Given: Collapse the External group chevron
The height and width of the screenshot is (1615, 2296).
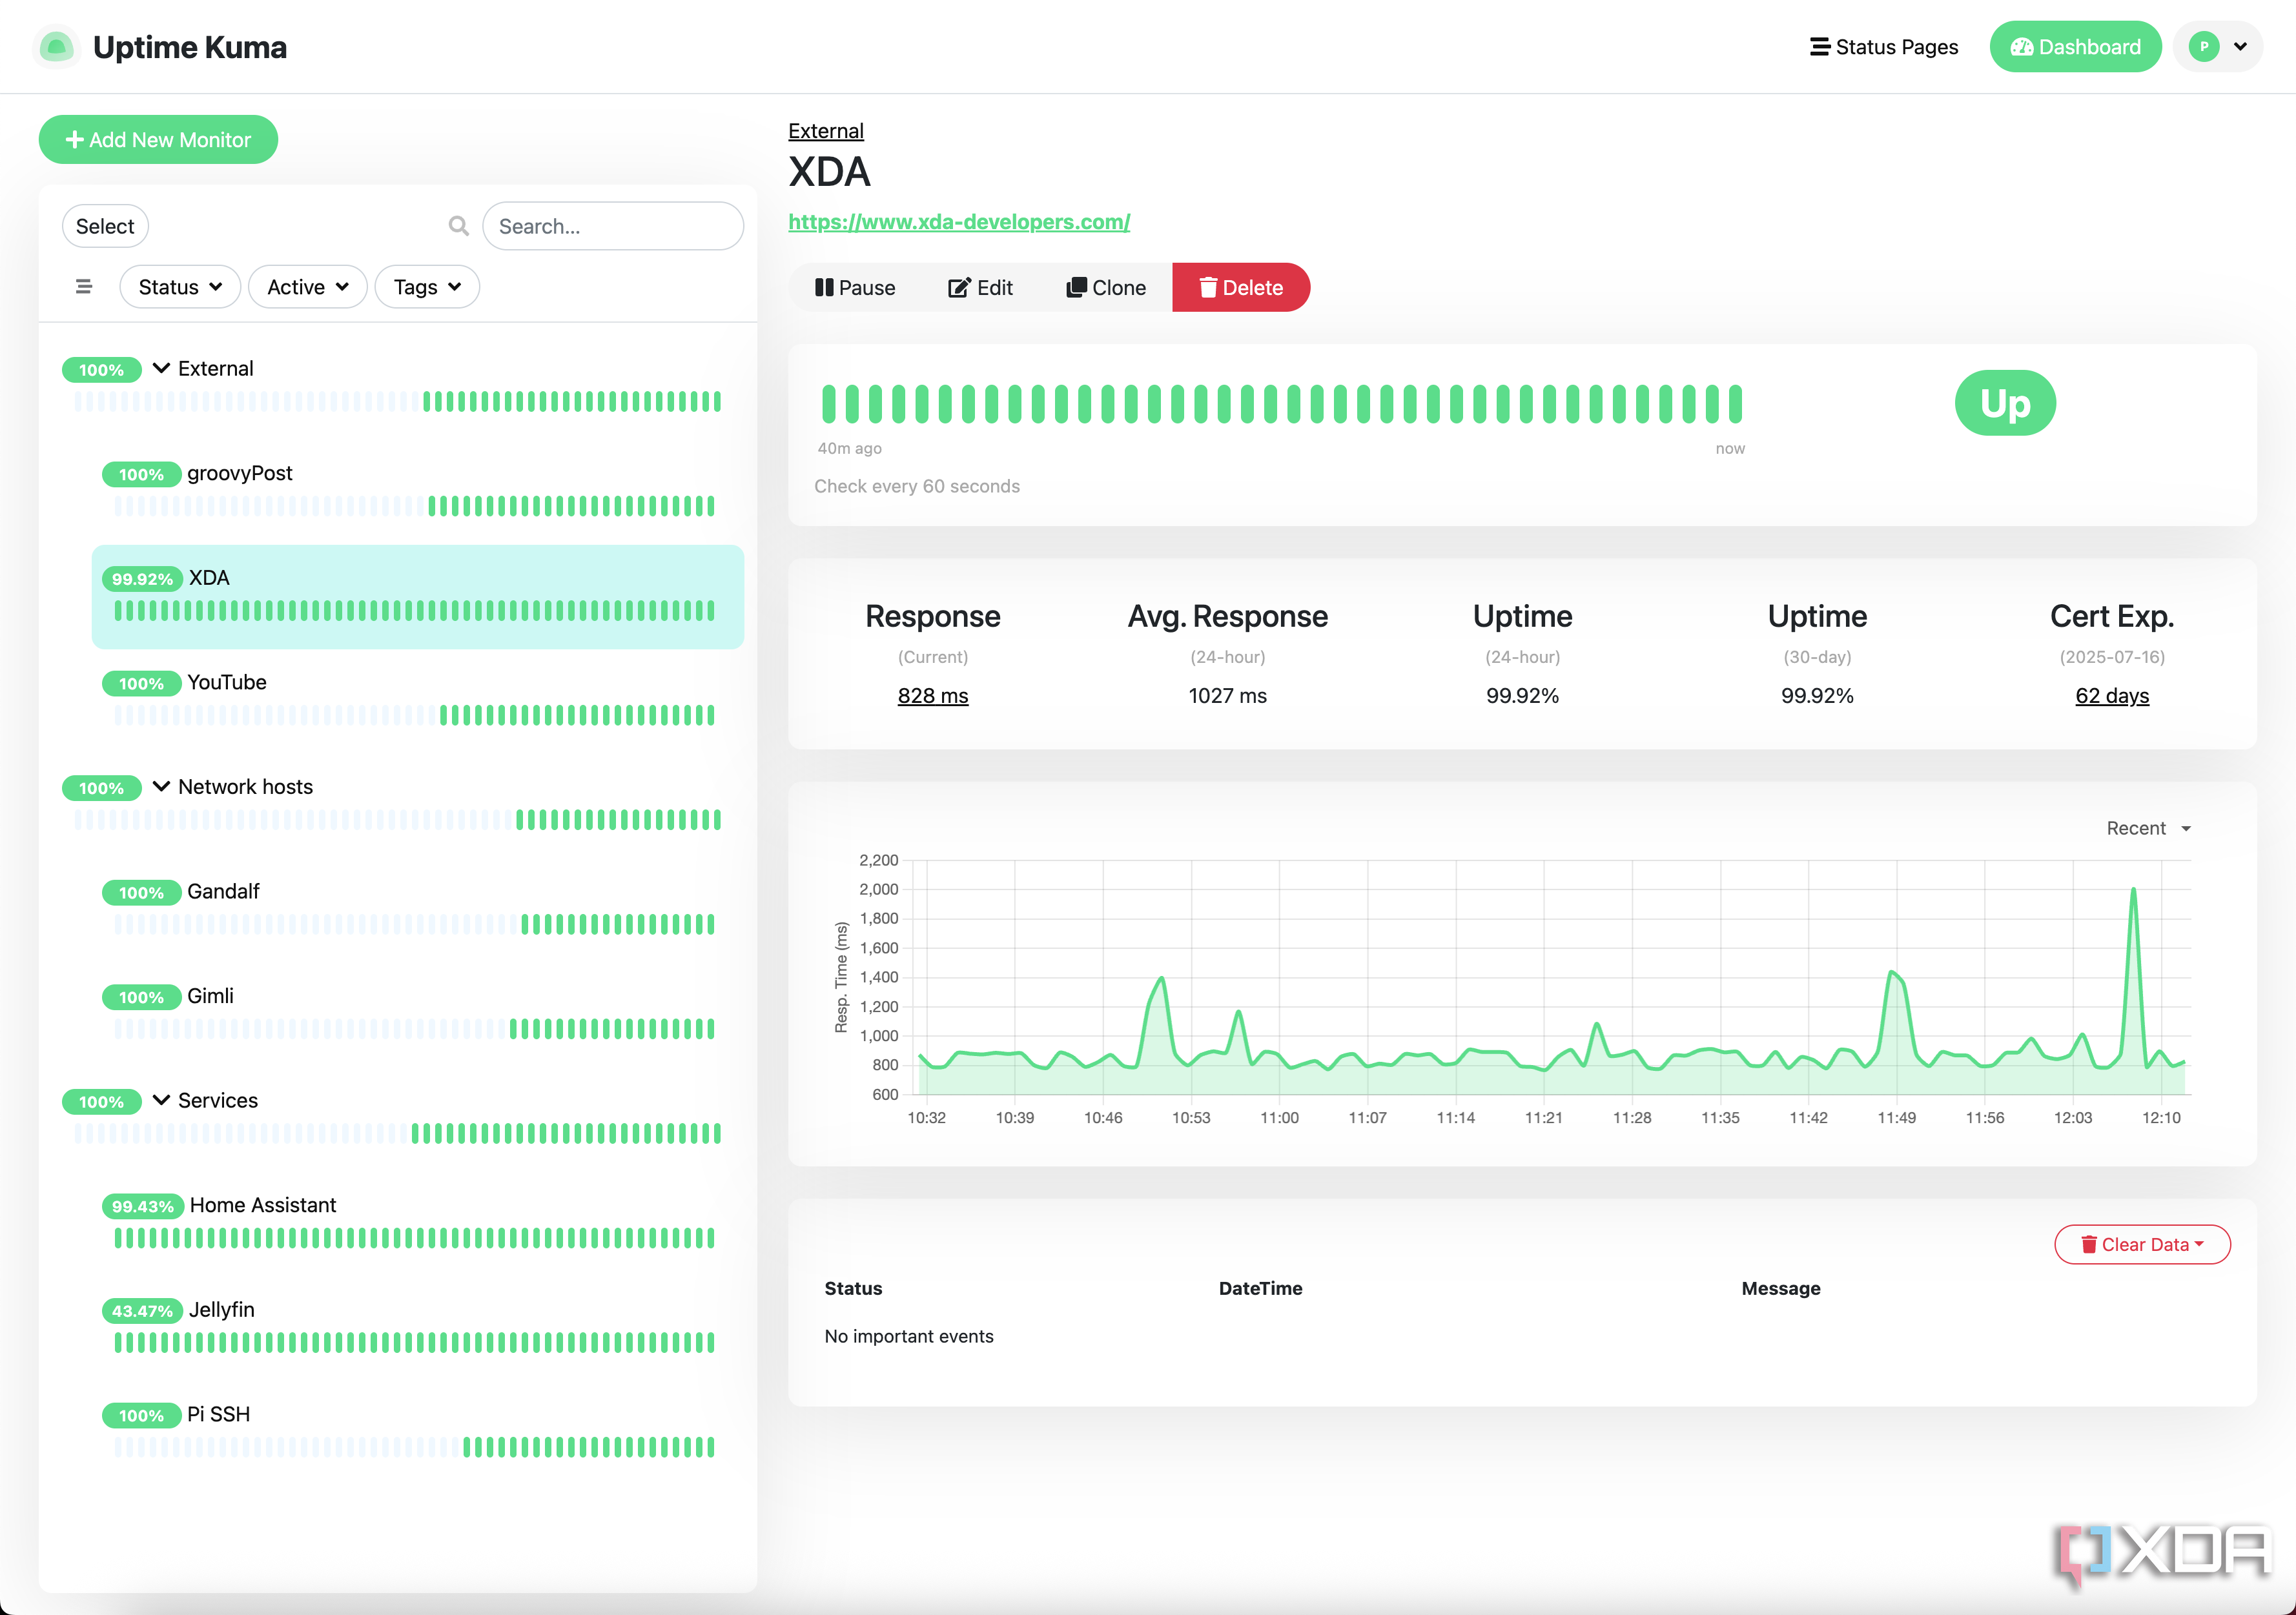Looking at the screenshot, I should (161, 368).
